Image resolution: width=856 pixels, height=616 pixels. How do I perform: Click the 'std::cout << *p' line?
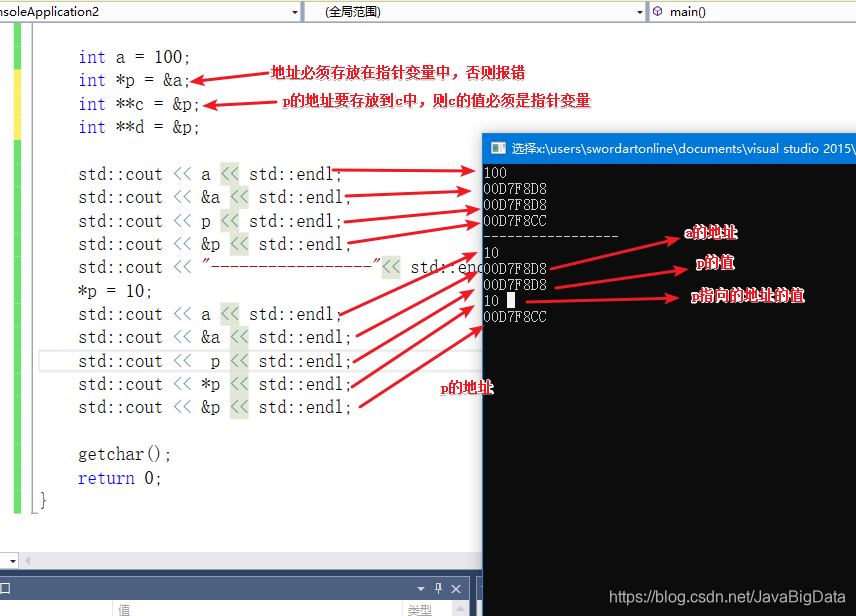pyautogui.click(x=214, y=384)
